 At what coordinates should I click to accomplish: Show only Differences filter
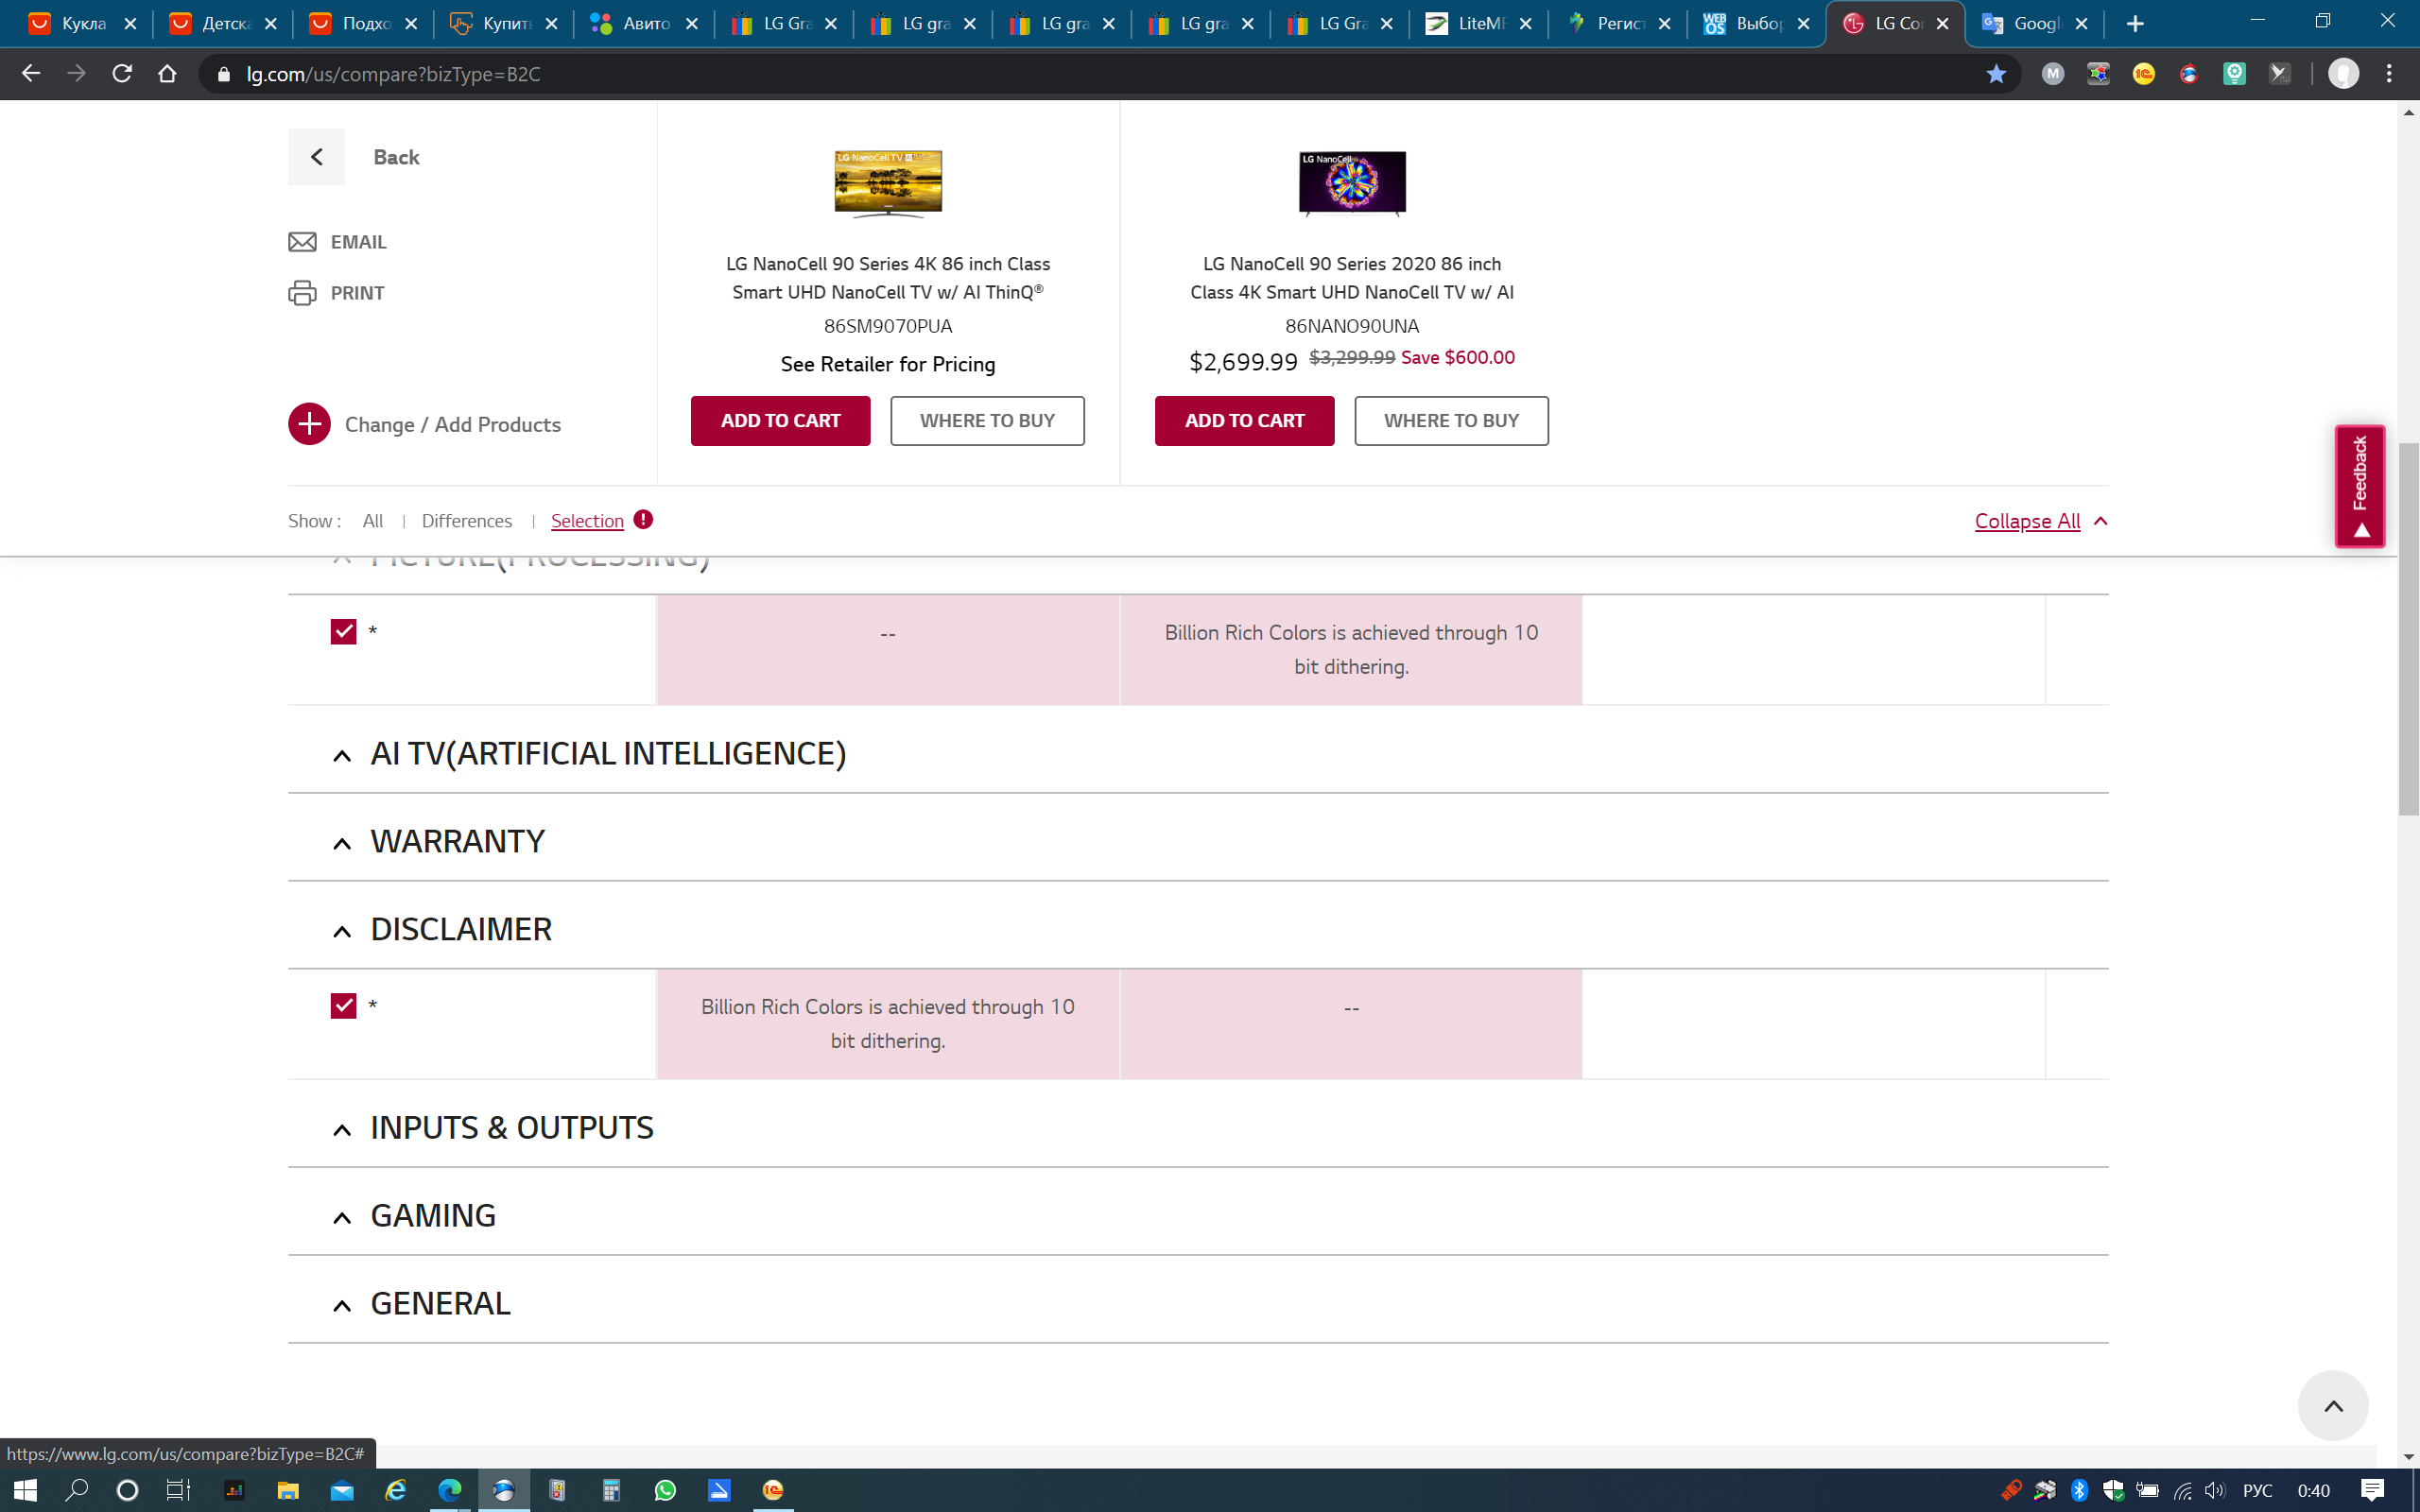466,521
